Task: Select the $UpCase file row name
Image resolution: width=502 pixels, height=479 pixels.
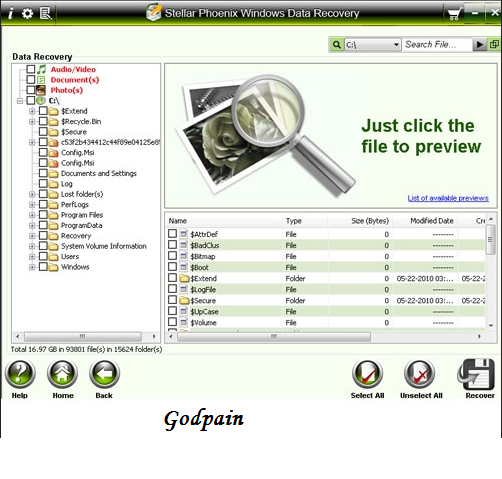Action: point(204,312)
